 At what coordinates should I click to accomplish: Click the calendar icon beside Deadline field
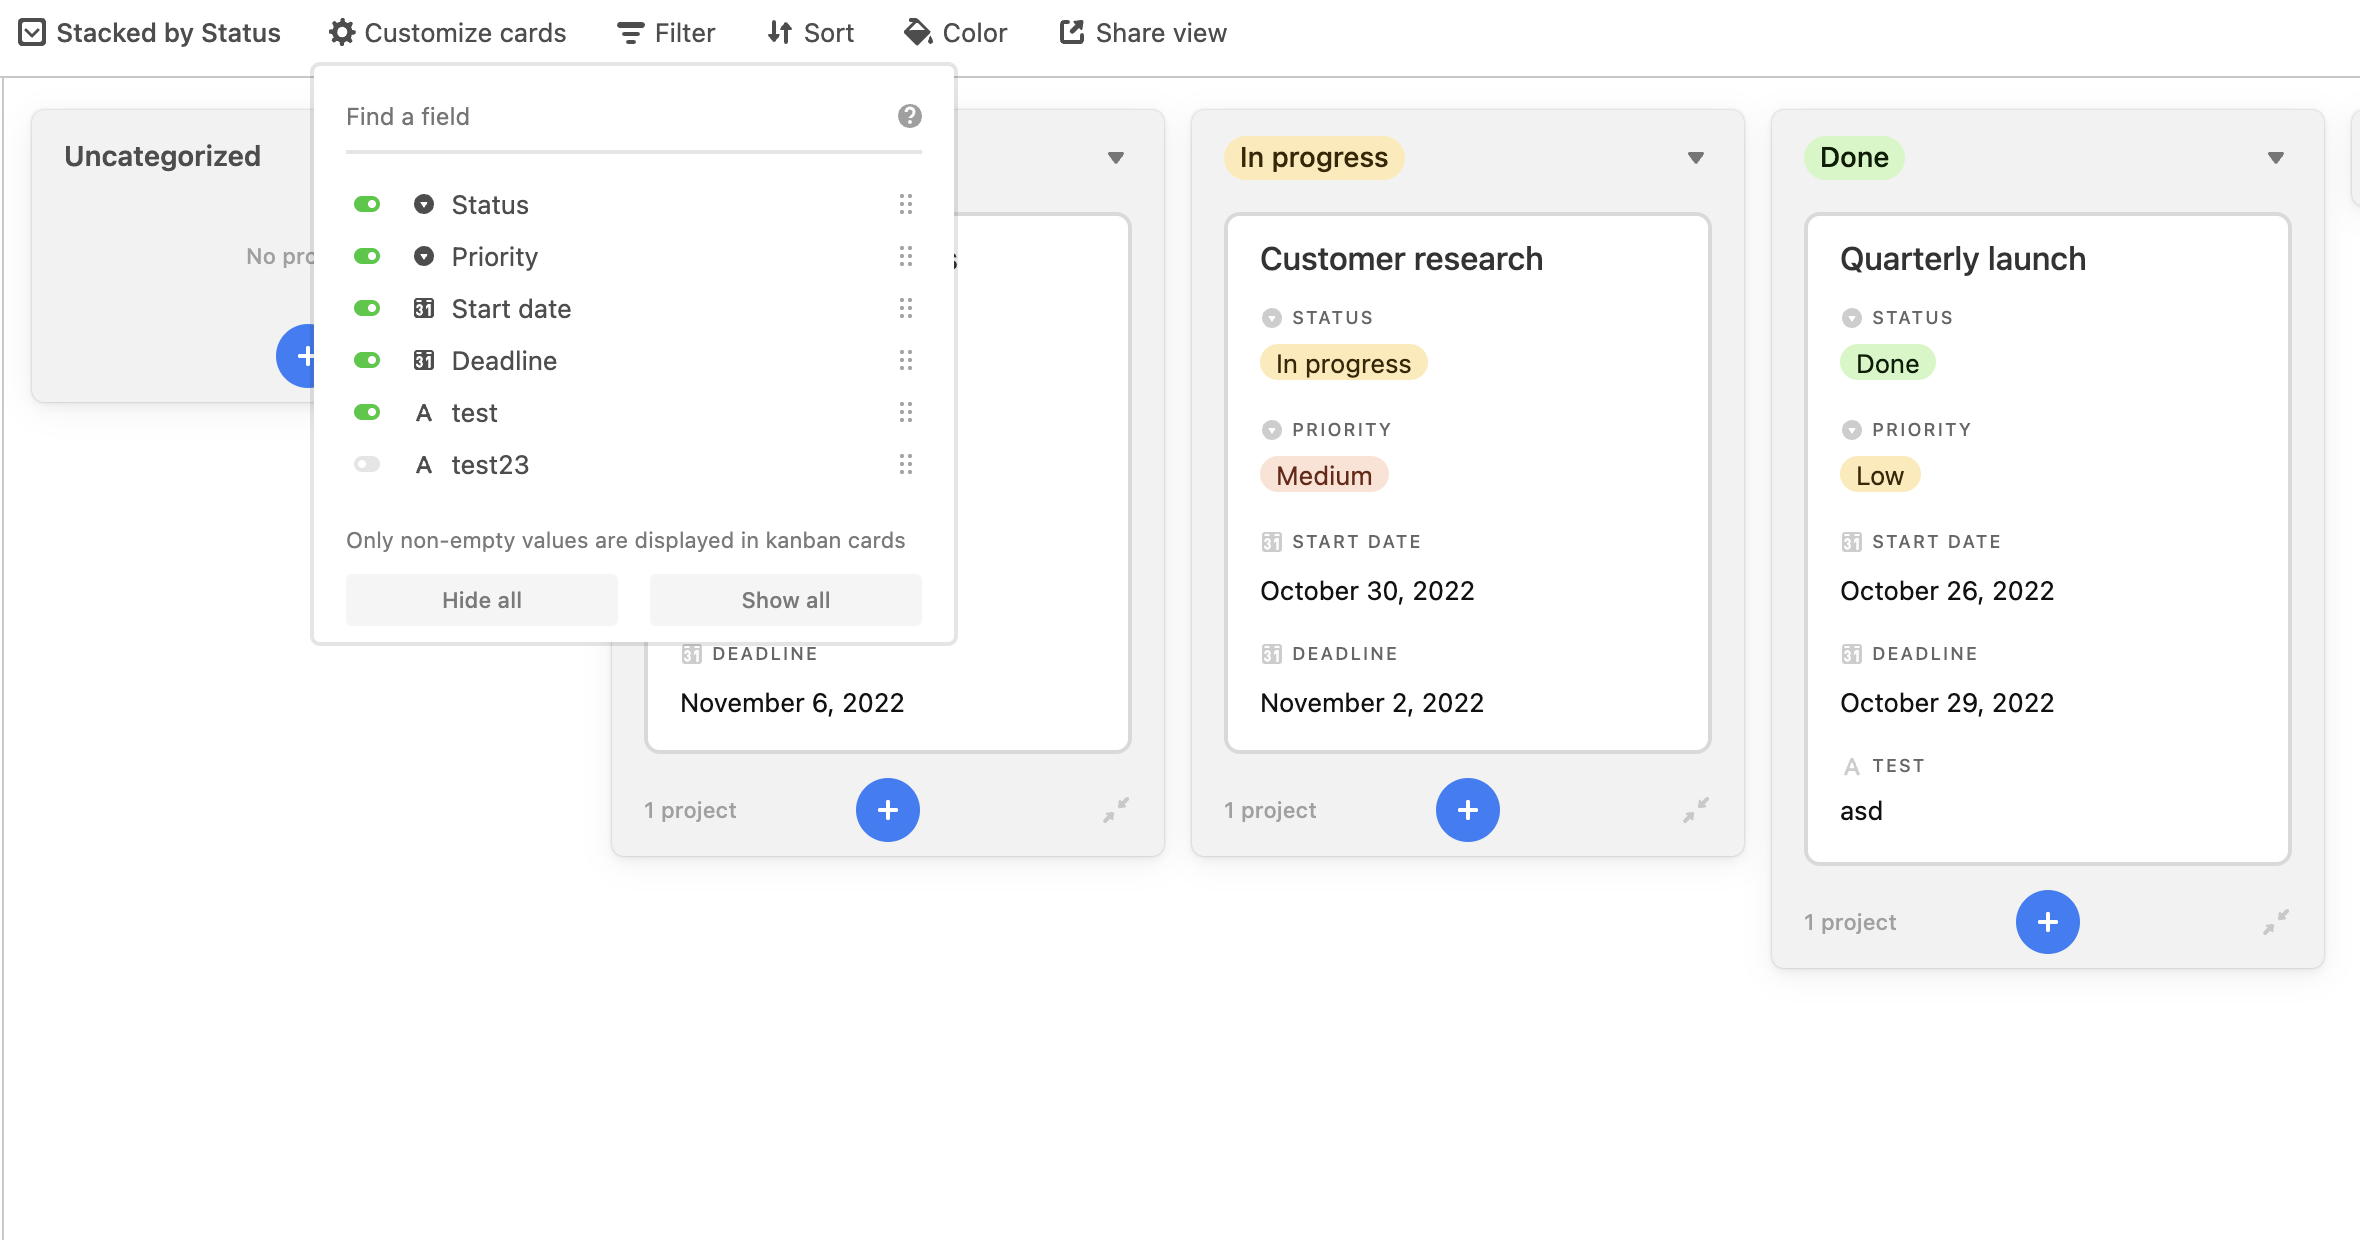coord(424,360)
